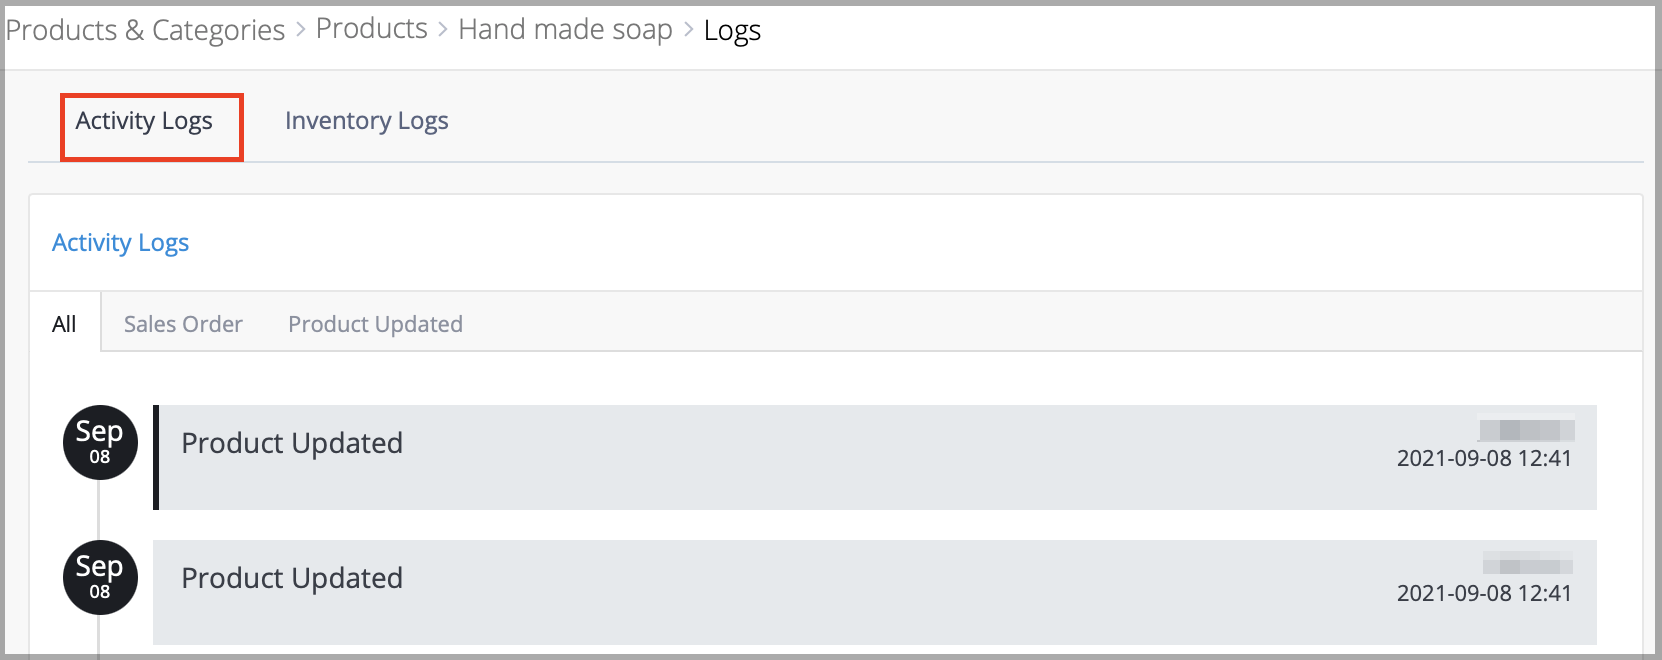Select the All filter tab
Image resolution: width=1662 pixels, height=660 pixels.
[64, 323]
